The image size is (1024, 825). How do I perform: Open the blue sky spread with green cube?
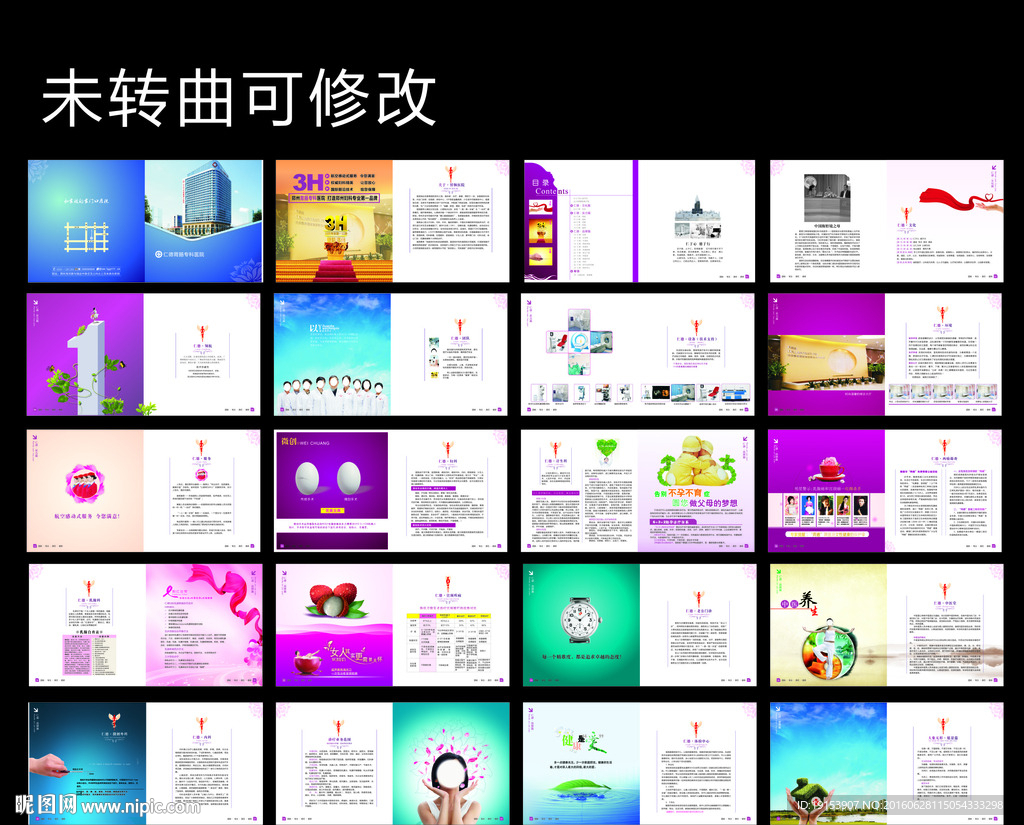click(x=887, y=763)
